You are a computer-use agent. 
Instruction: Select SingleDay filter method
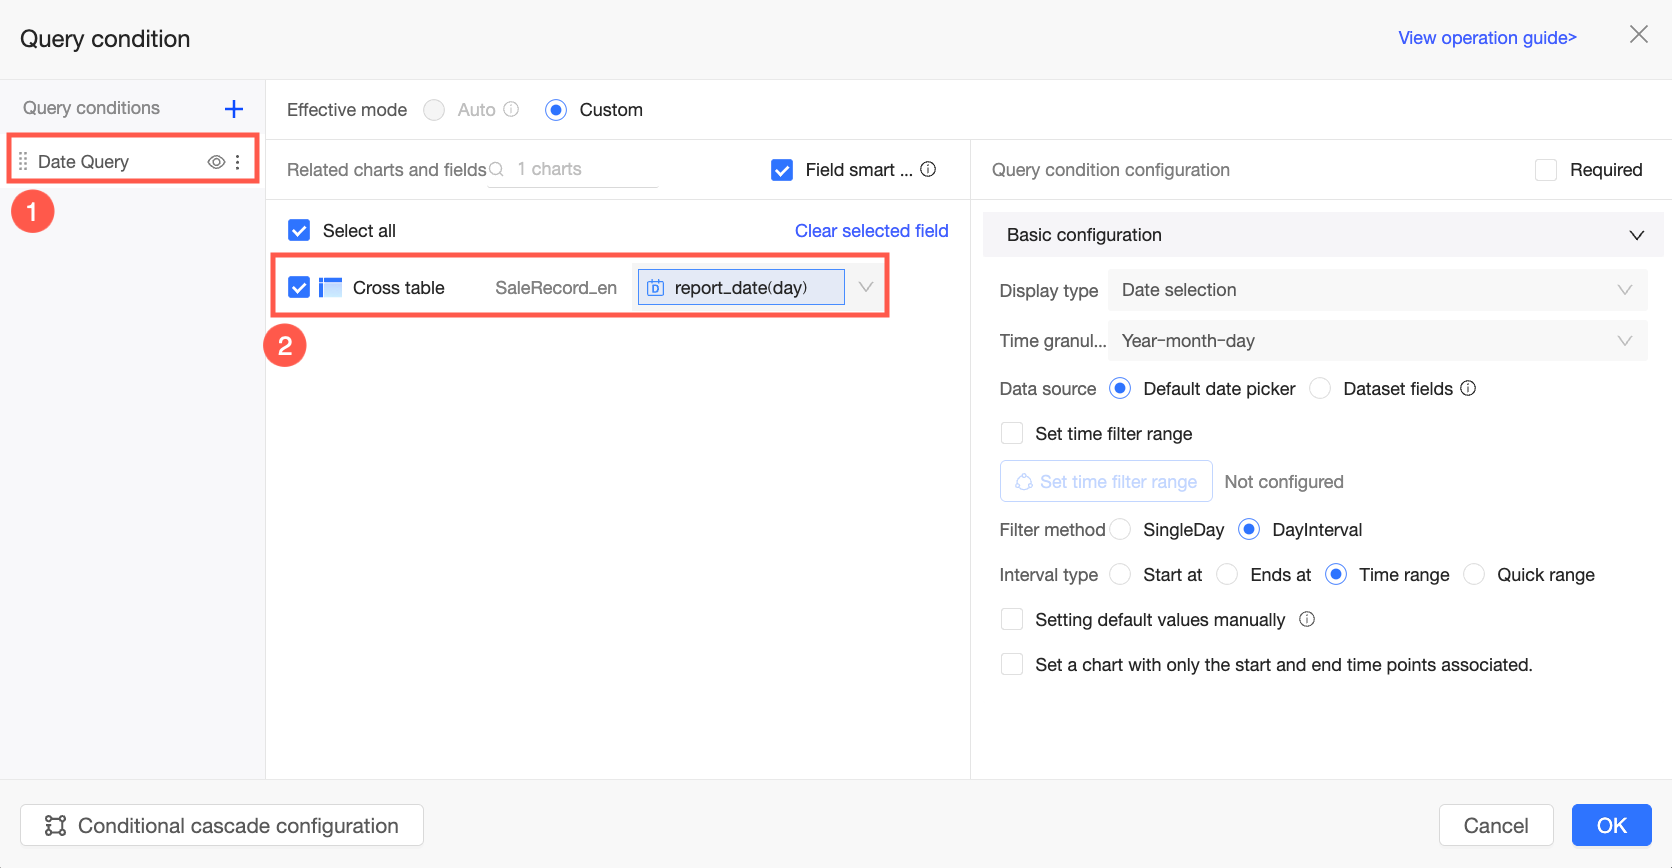tap(1121, 529)
